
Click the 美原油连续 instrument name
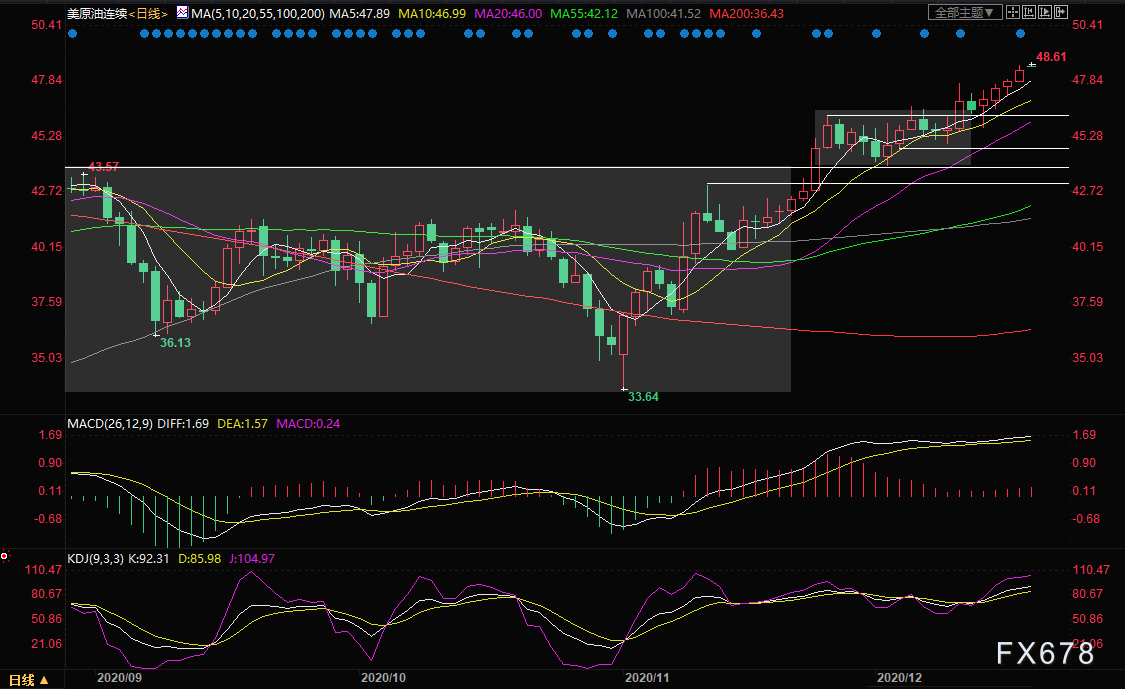97,13
